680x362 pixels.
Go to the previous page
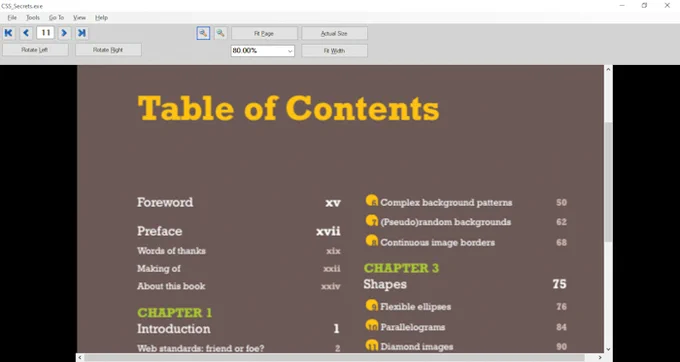(26, 33)
